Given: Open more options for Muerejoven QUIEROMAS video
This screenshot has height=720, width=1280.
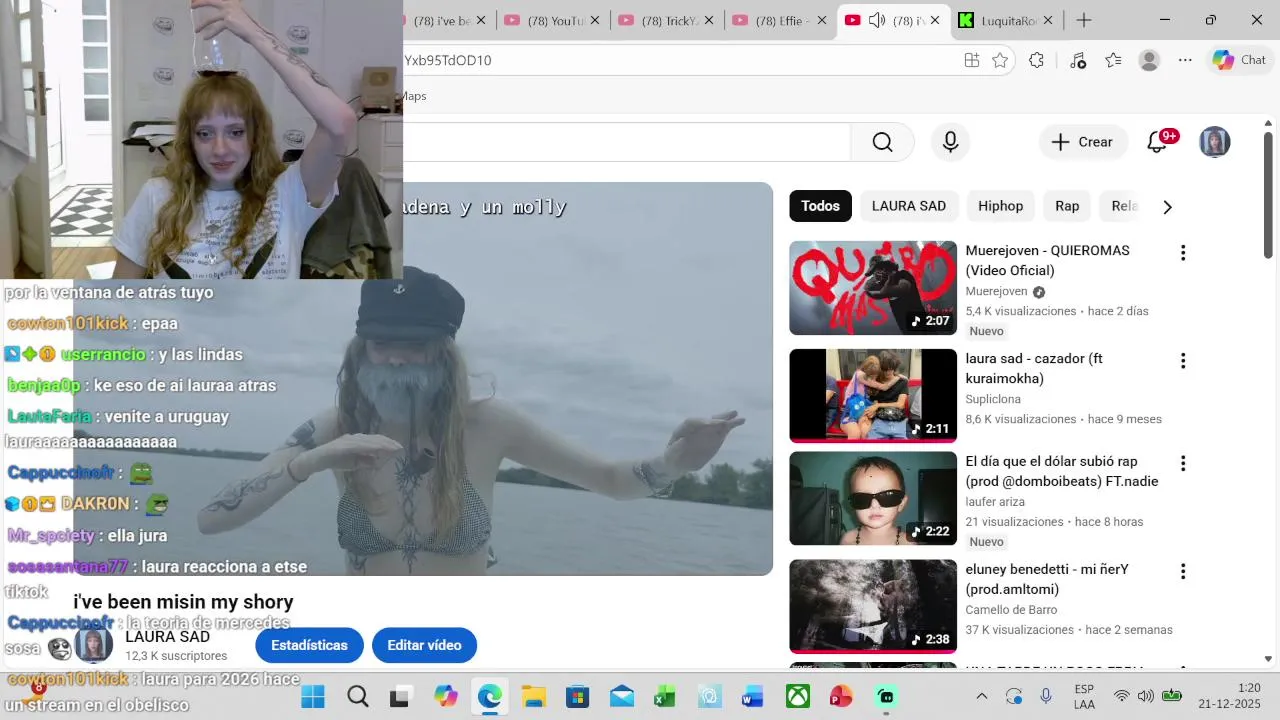Looking at the screenshot, I should 1183,253.
